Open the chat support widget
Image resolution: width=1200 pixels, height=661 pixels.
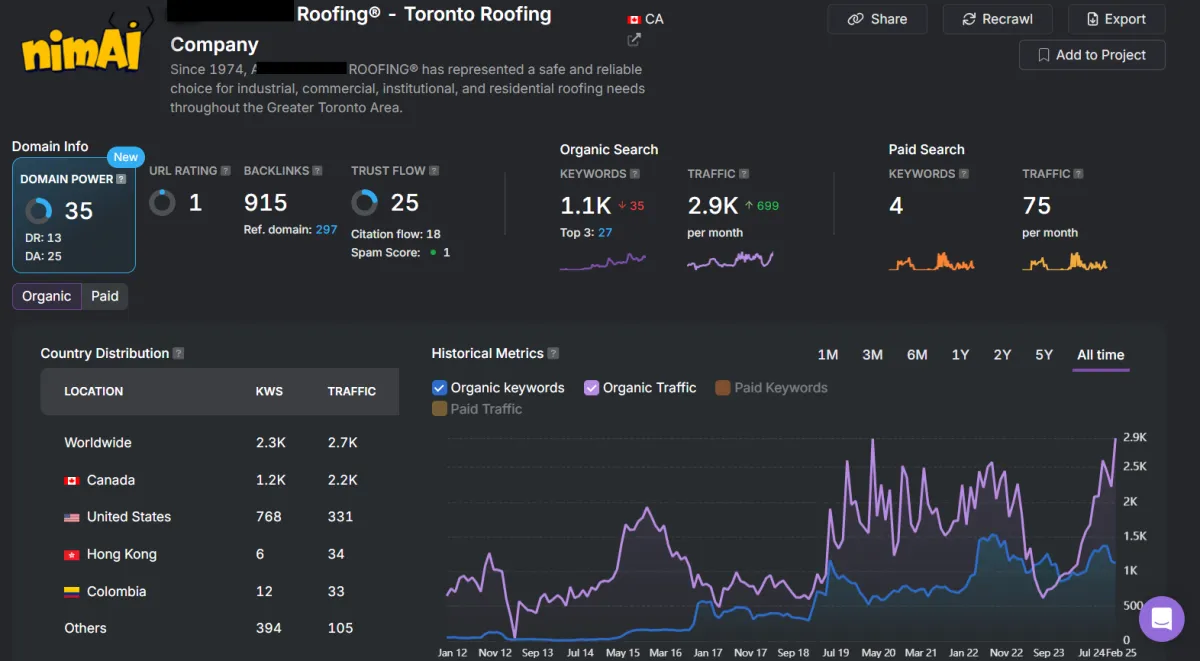pos(1161,619)
